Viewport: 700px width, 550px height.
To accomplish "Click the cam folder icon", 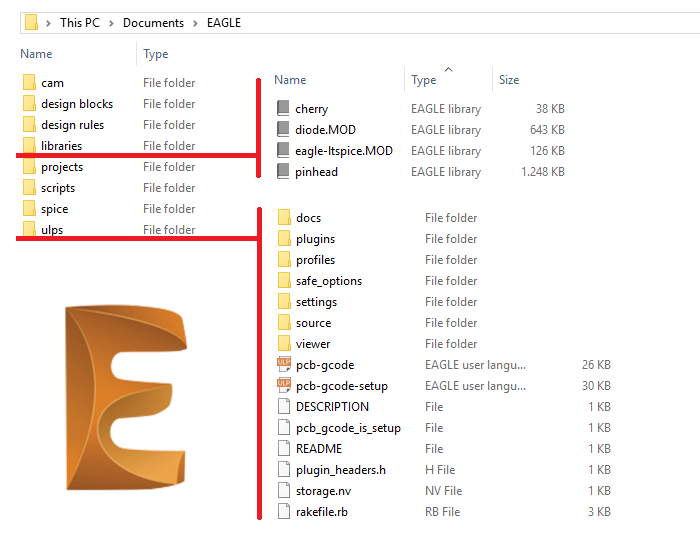I will tap(29, 83).
